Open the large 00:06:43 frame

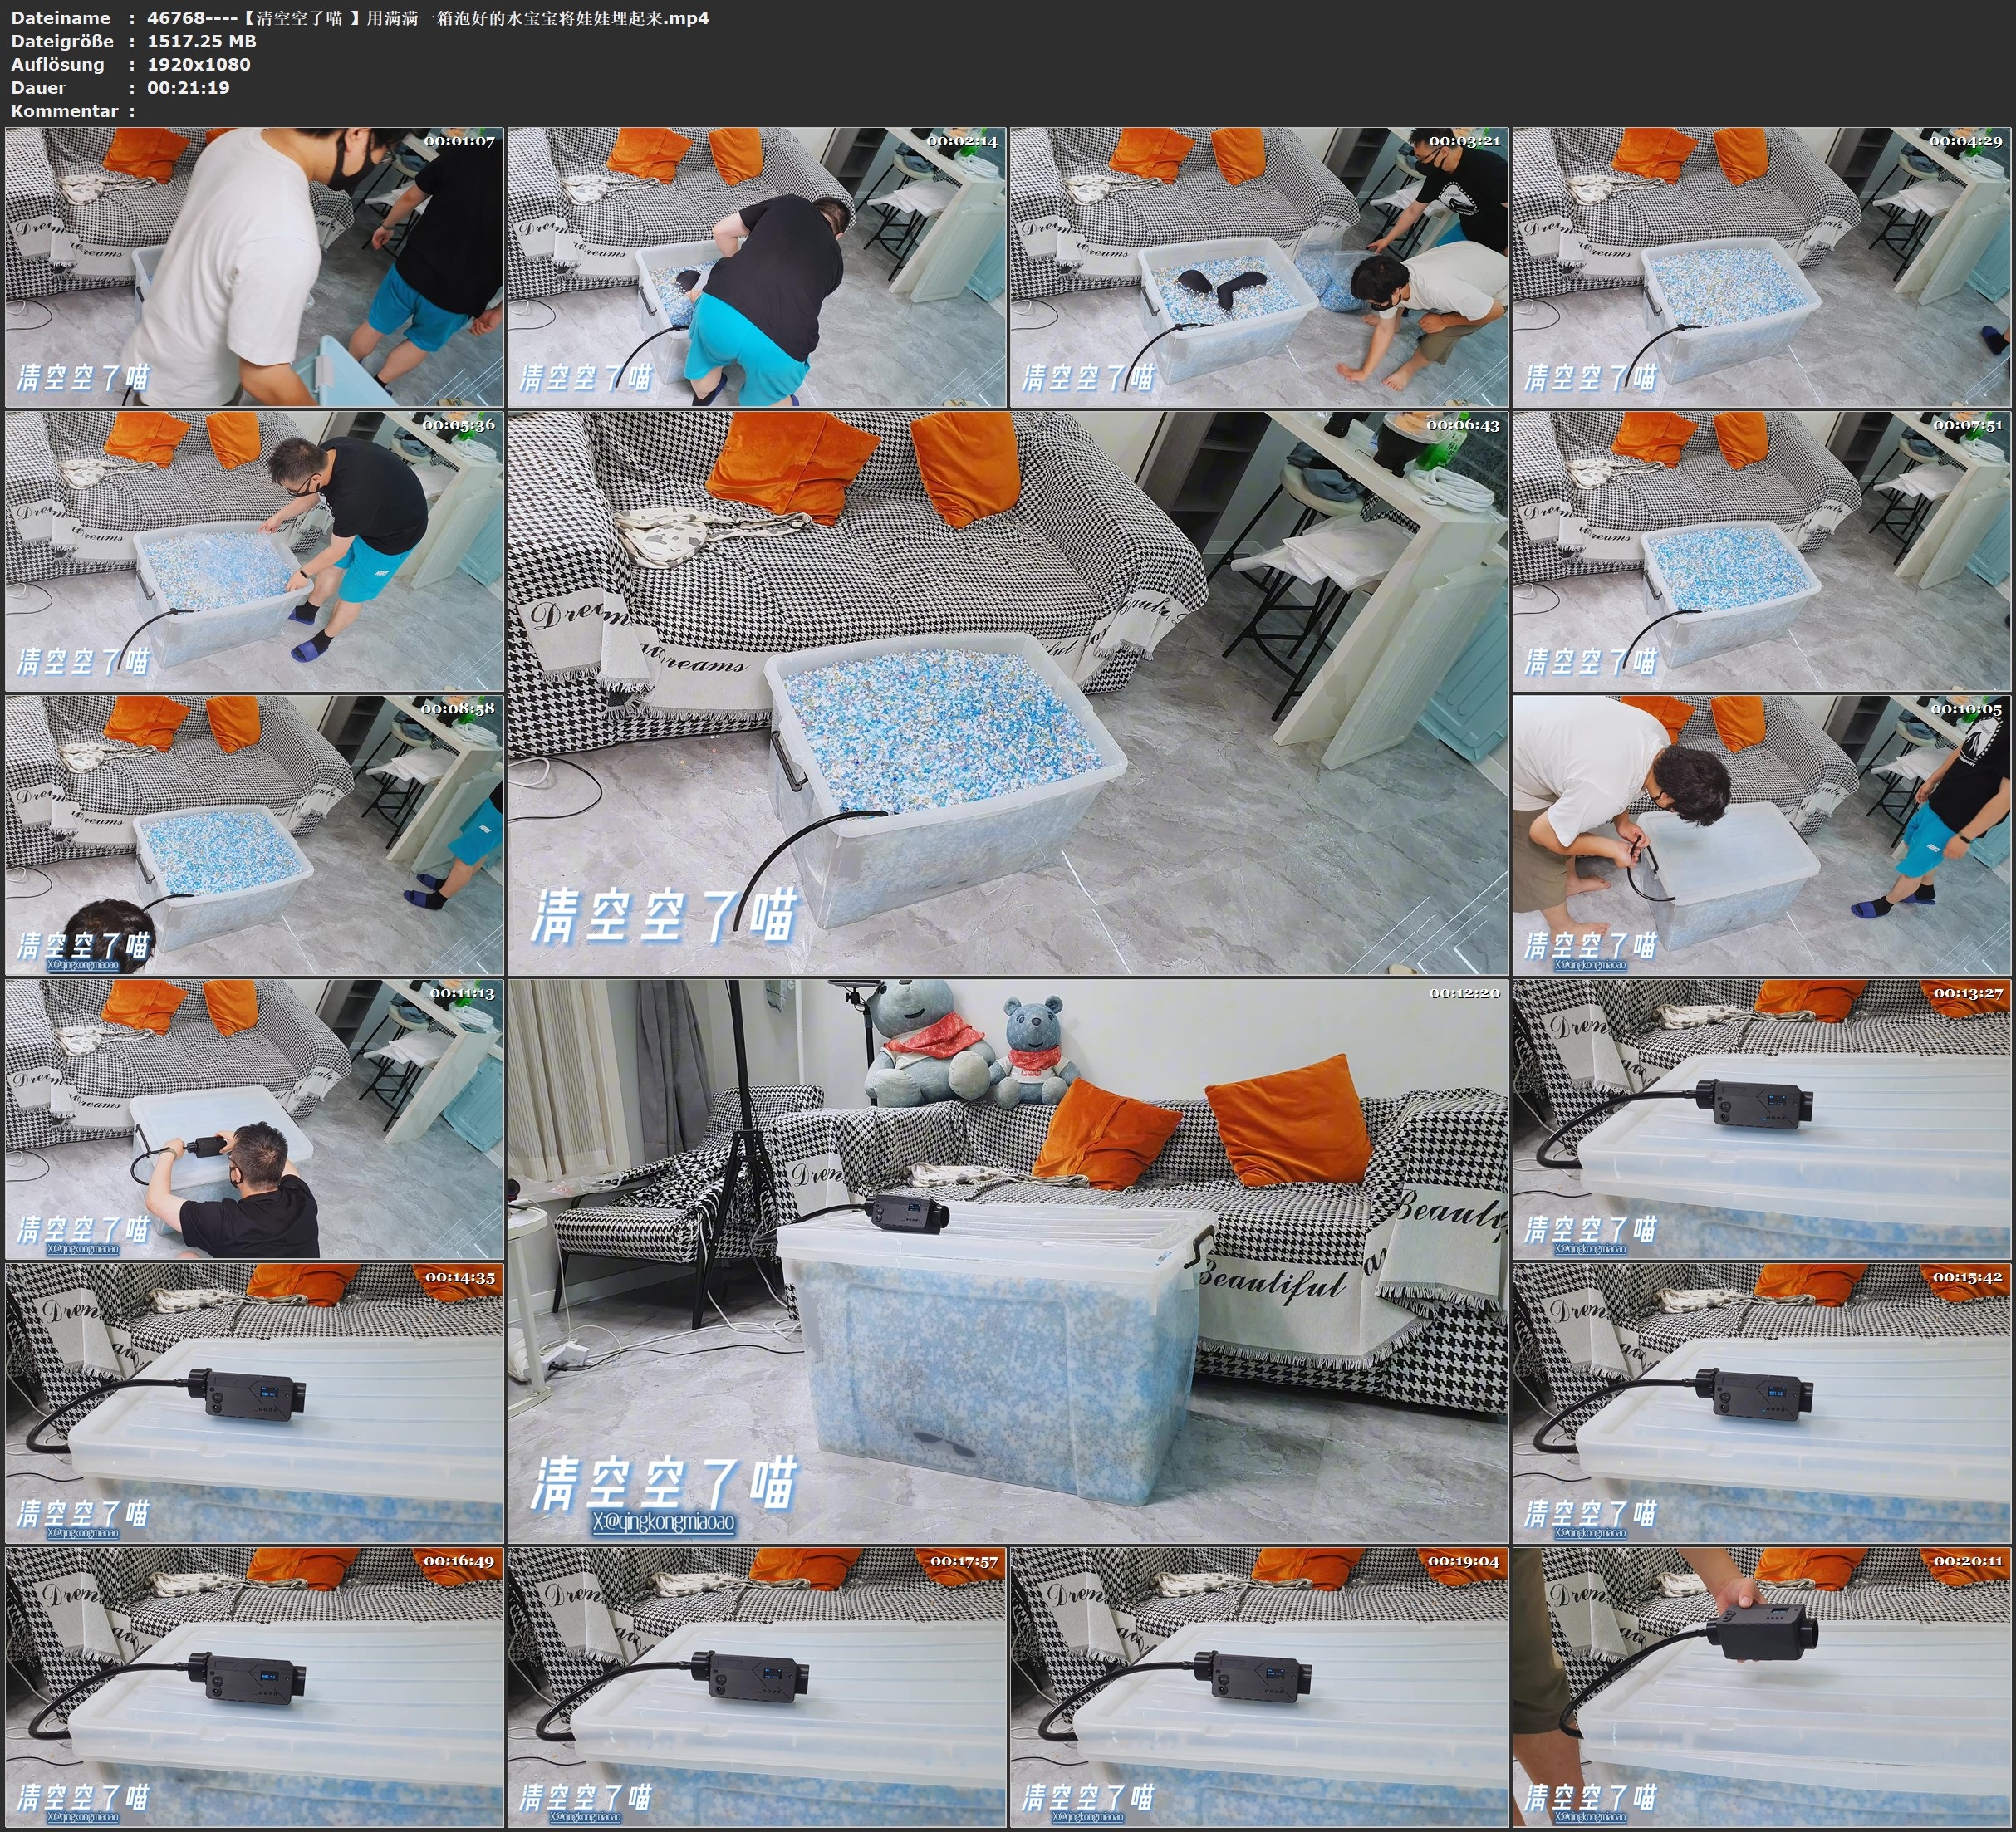(1007, 693)
